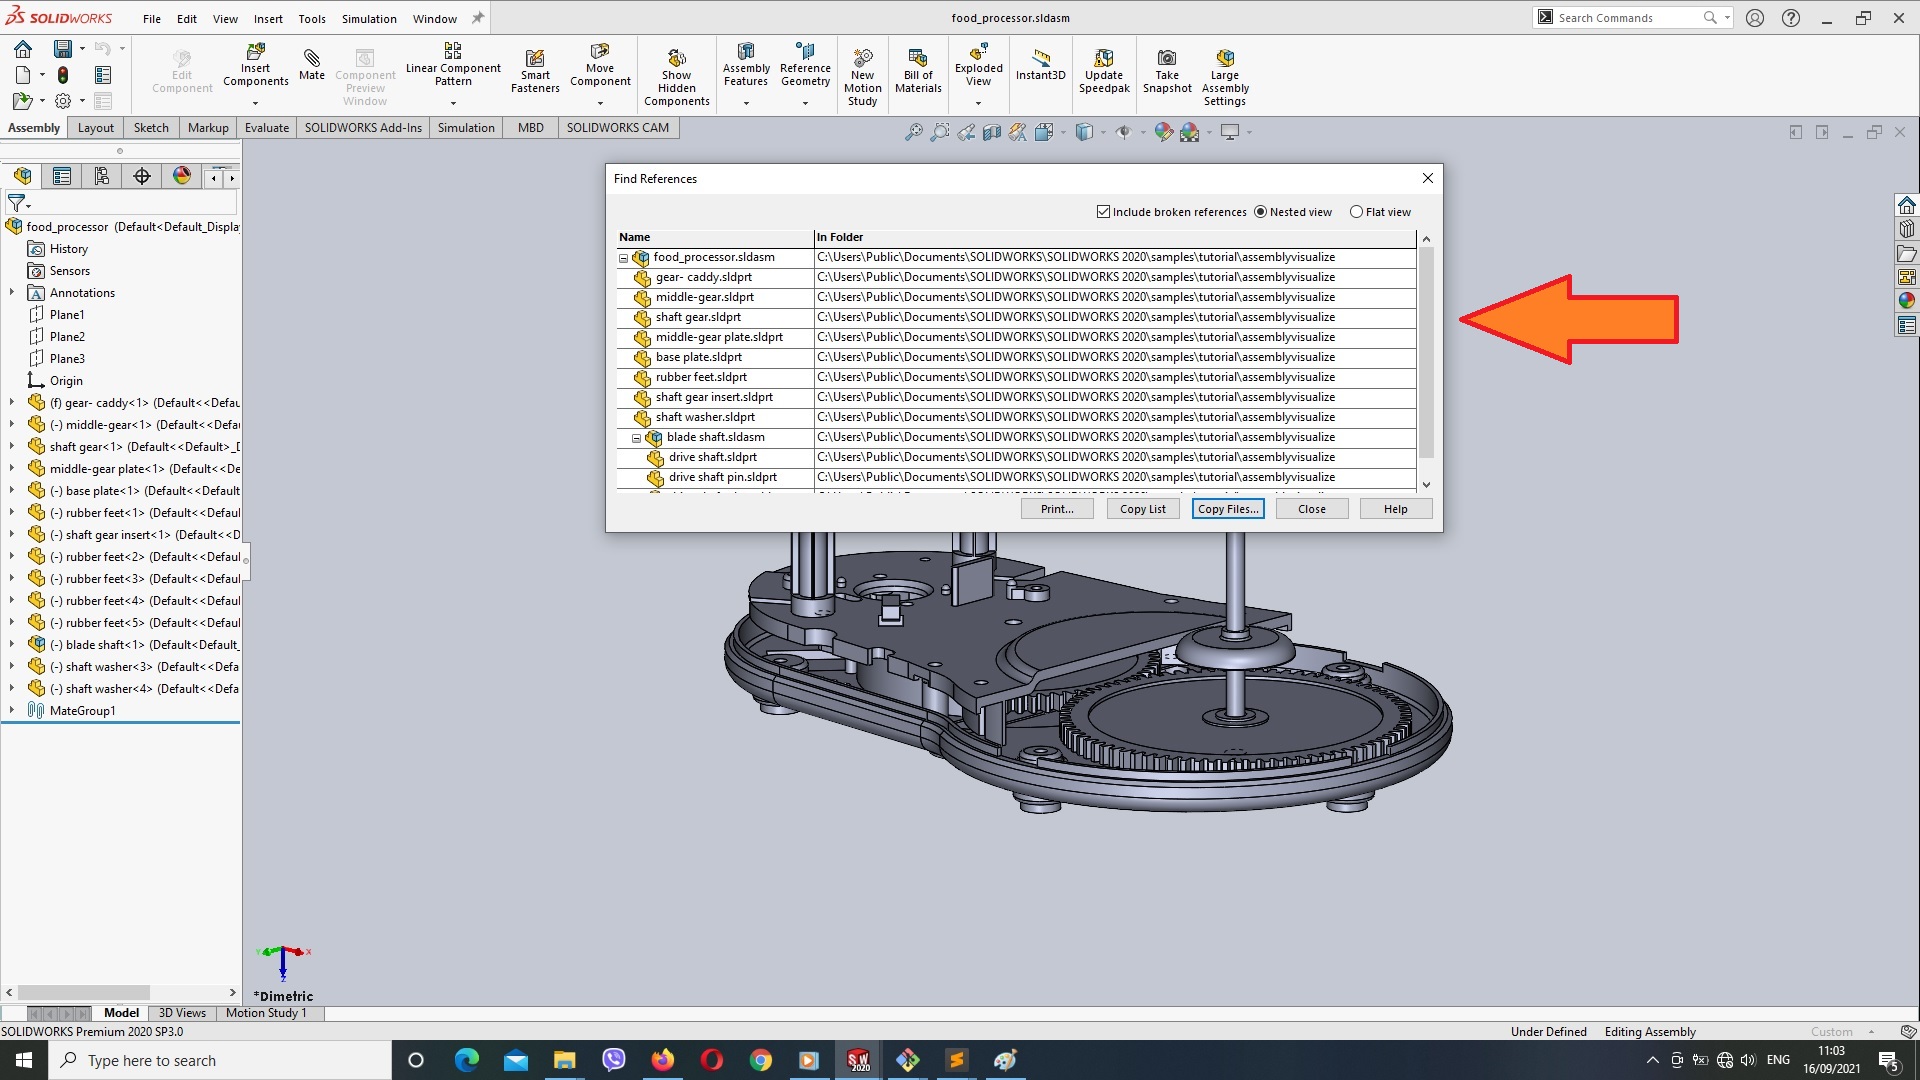This screenshot has height=1080, width=1920.
Task: Open the Assembly menu tab
Action: click(34, 127)
